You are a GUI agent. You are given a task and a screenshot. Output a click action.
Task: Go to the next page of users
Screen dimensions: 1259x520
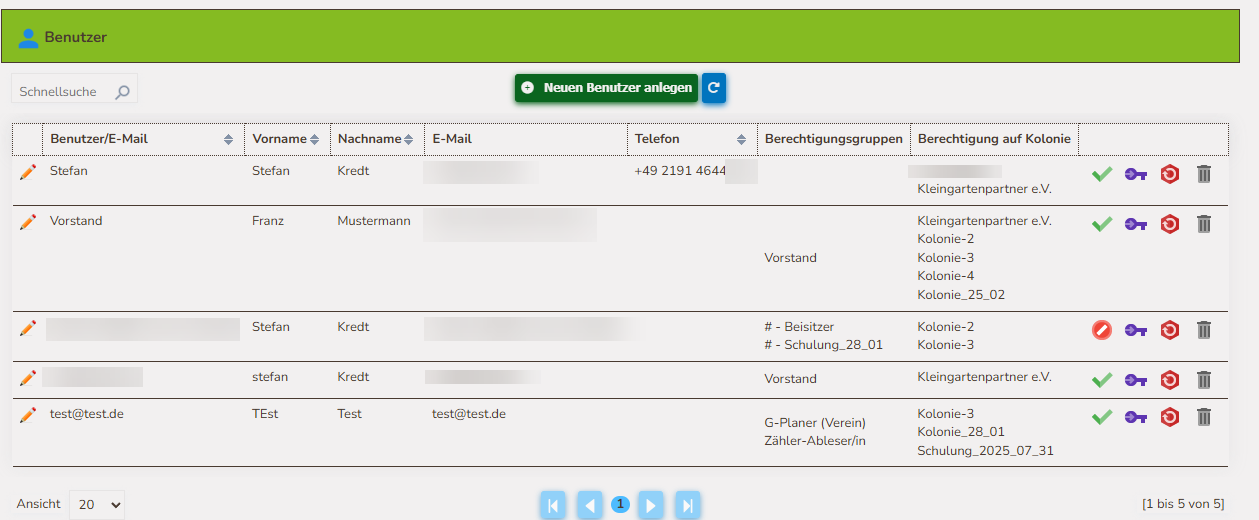click(x=651, y=505)
